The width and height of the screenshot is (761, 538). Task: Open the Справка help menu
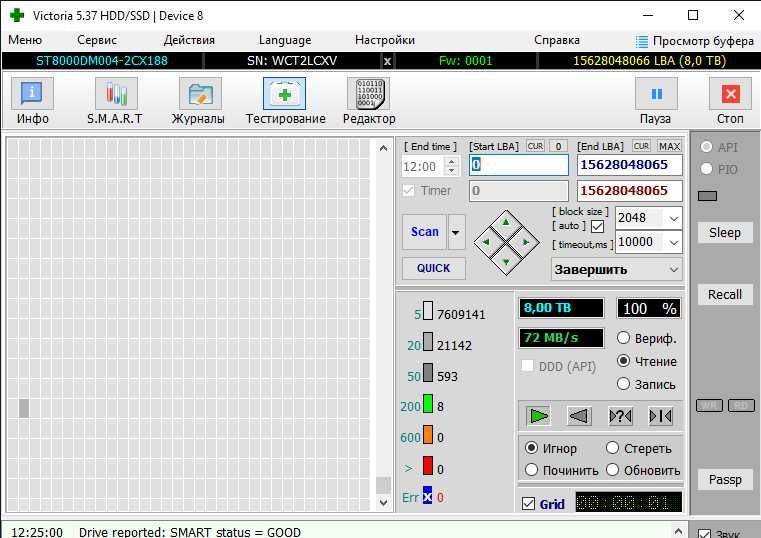pyautogui.click(x=557, y=40)
